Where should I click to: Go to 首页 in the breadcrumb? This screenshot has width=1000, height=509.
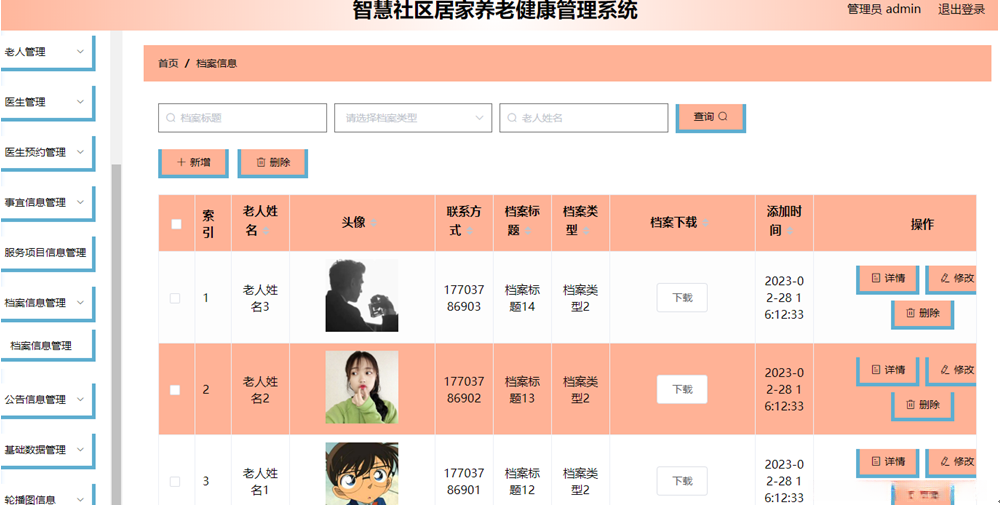click(x=168, y=63)
